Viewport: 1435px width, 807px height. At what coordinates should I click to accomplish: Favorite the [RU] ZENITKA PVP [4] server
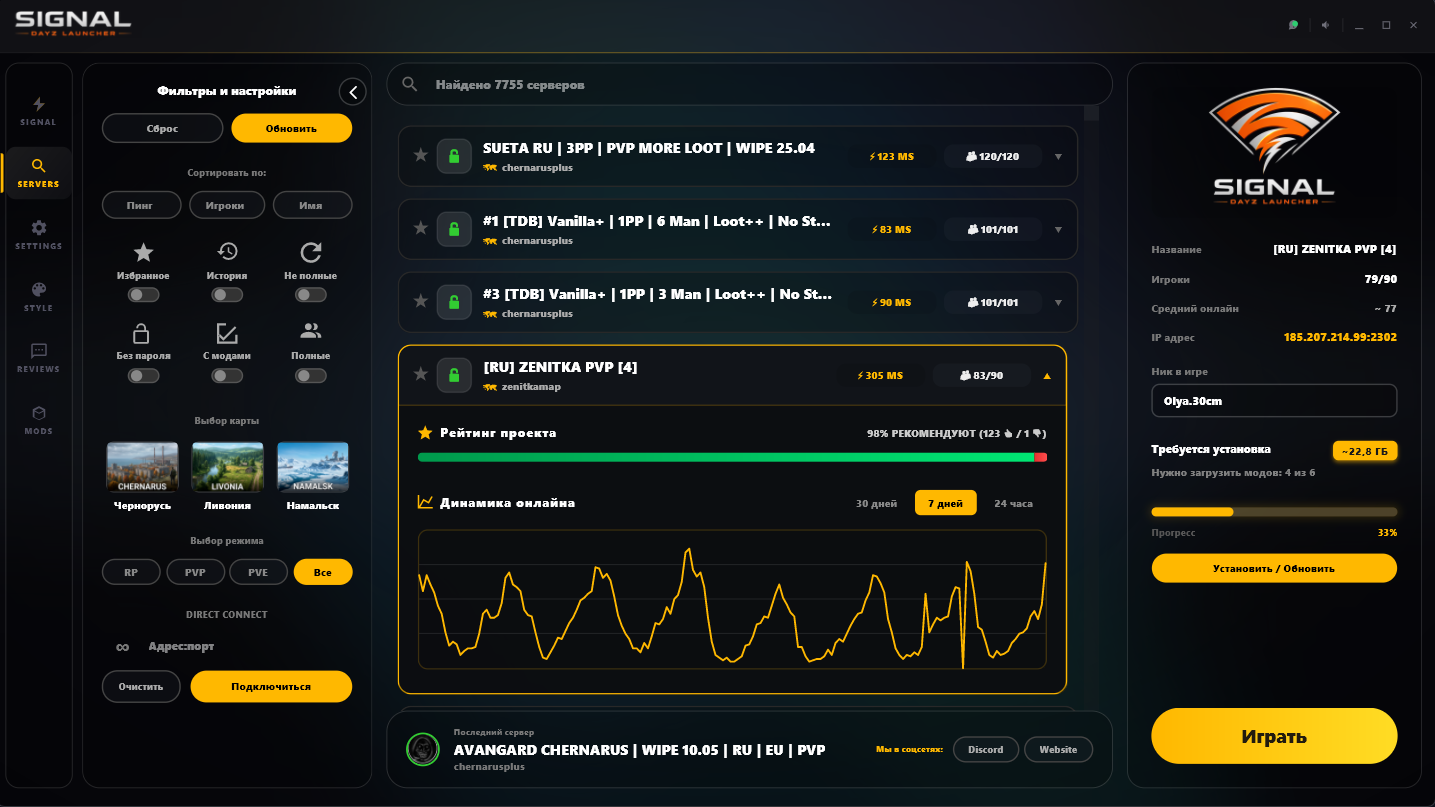pos(421,375)
